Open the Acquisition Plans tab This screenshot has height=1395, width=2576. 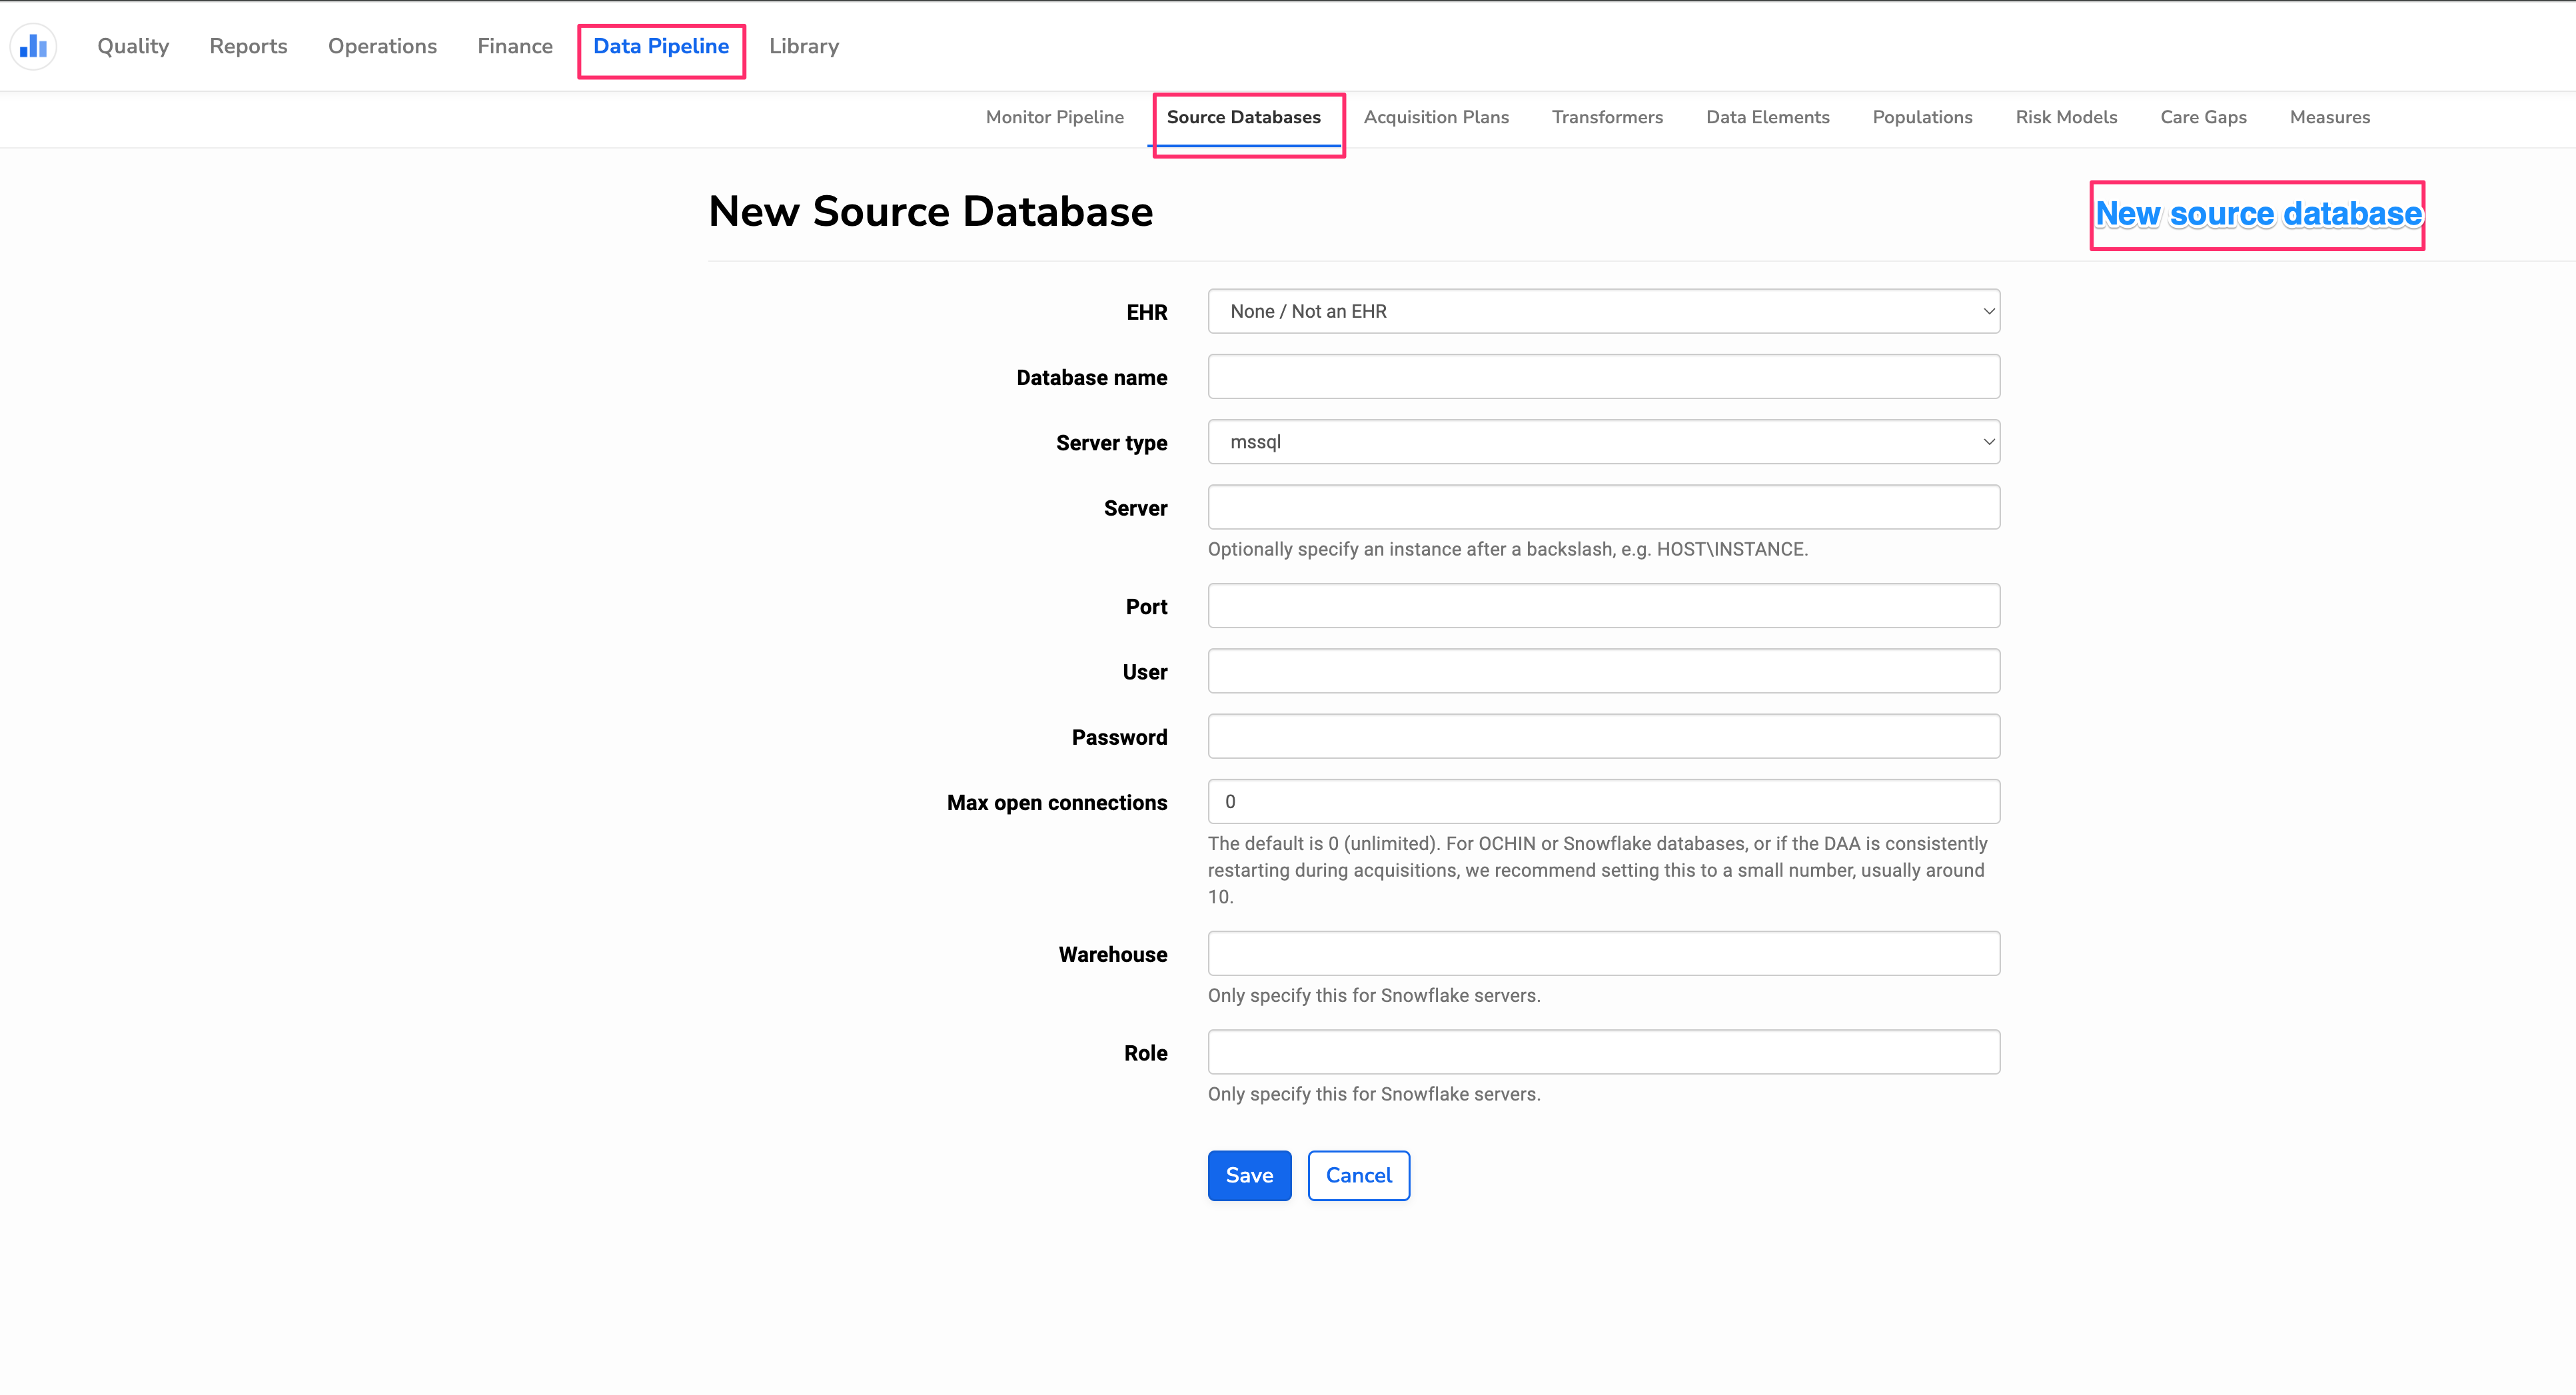tap(1436, 117)
